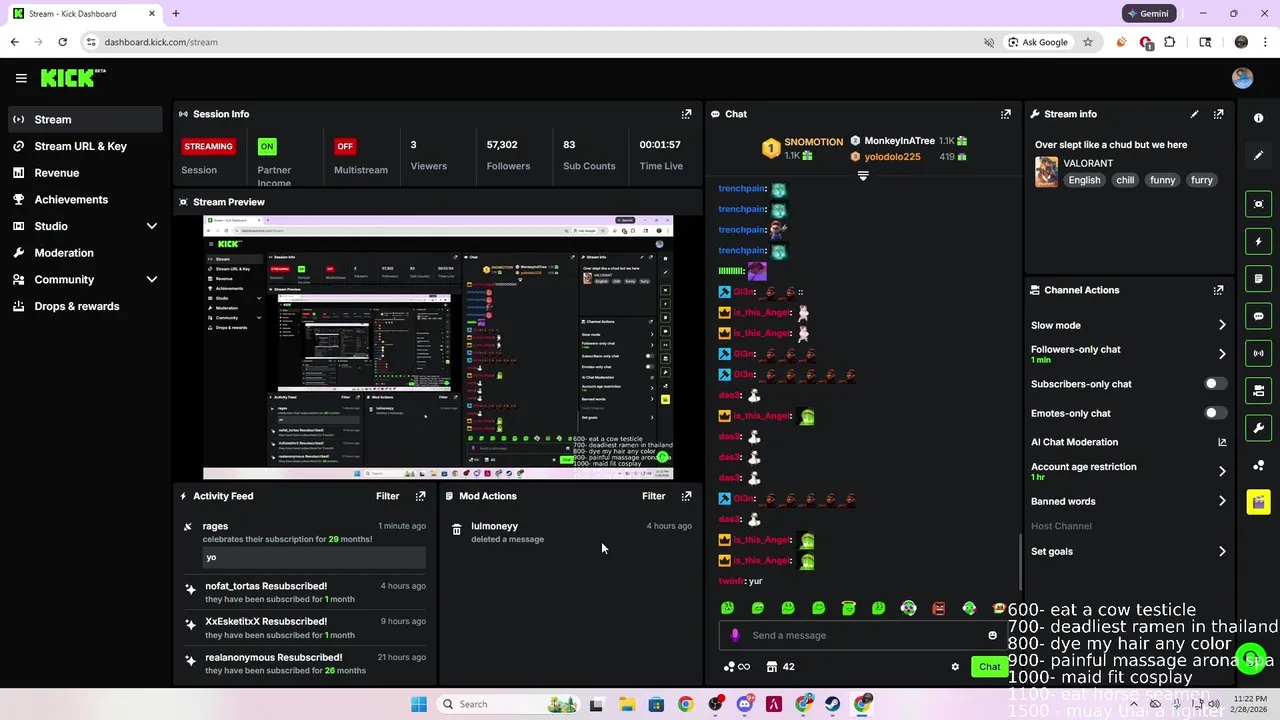Open Followers-only chat options arrow
Screen dimensions: 1280x720
tap(1222, 354)
